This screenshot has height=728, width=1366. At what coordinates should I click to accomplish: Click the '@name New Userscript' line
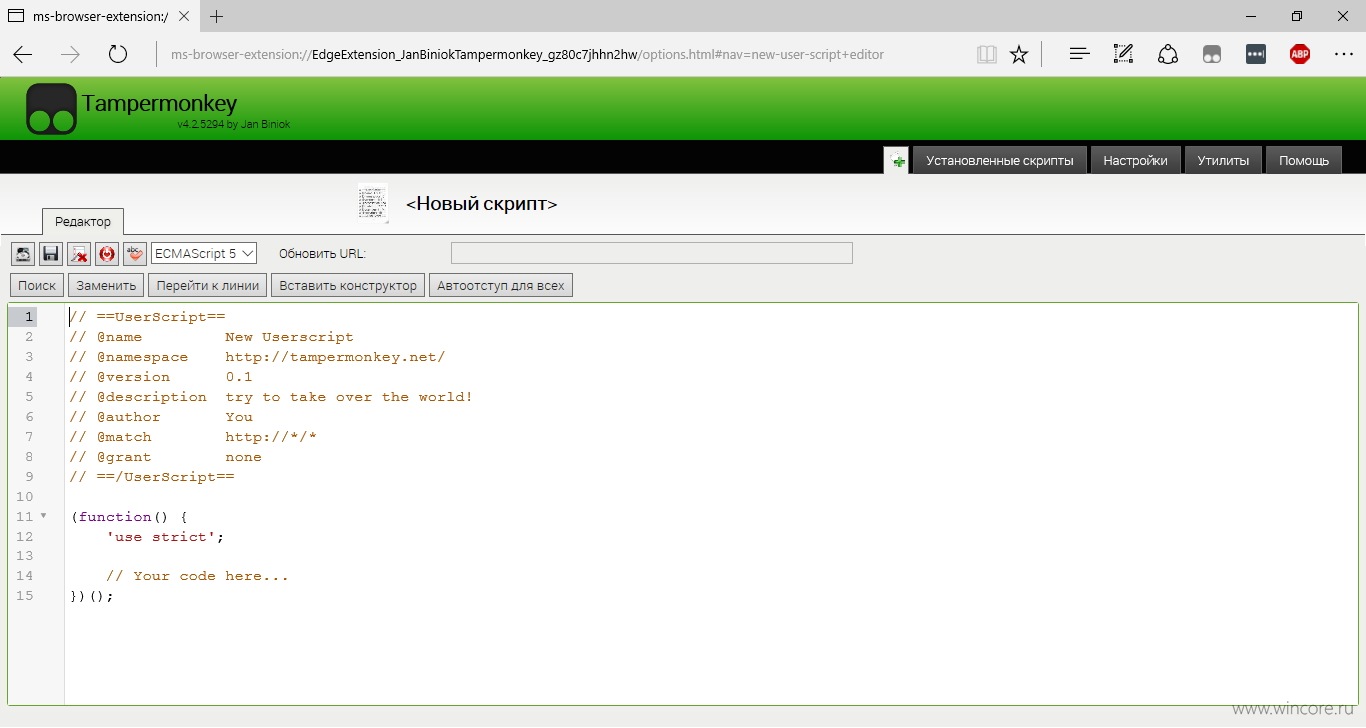[x=211, y=337]
